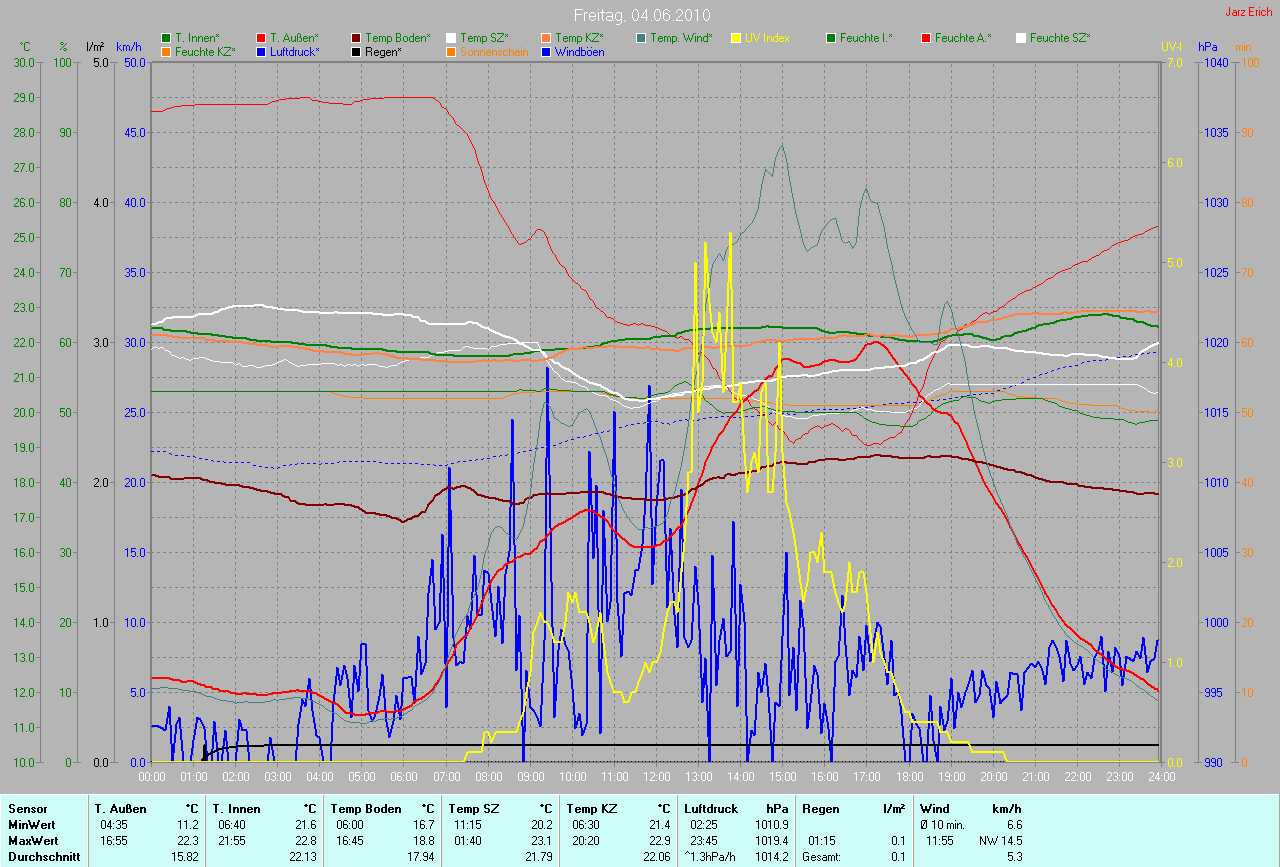Toggle the Feuchte KZ* legend label
The width and height of the screenshot is (1280, 867).
tap(205, 51)
